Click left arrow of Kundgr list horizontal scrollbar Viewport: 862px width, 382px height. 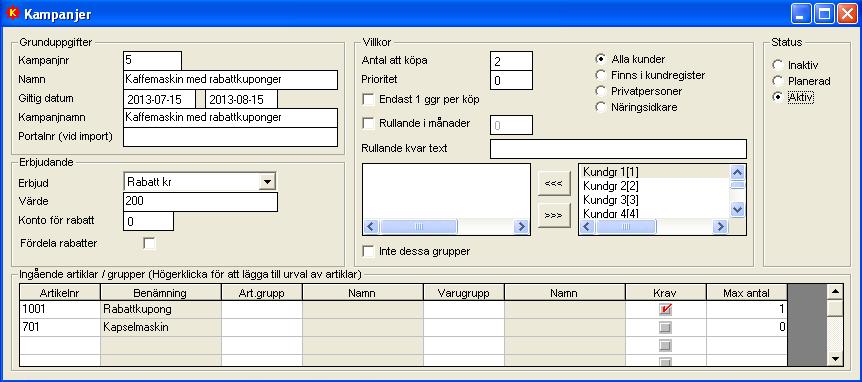coord(588,226)
